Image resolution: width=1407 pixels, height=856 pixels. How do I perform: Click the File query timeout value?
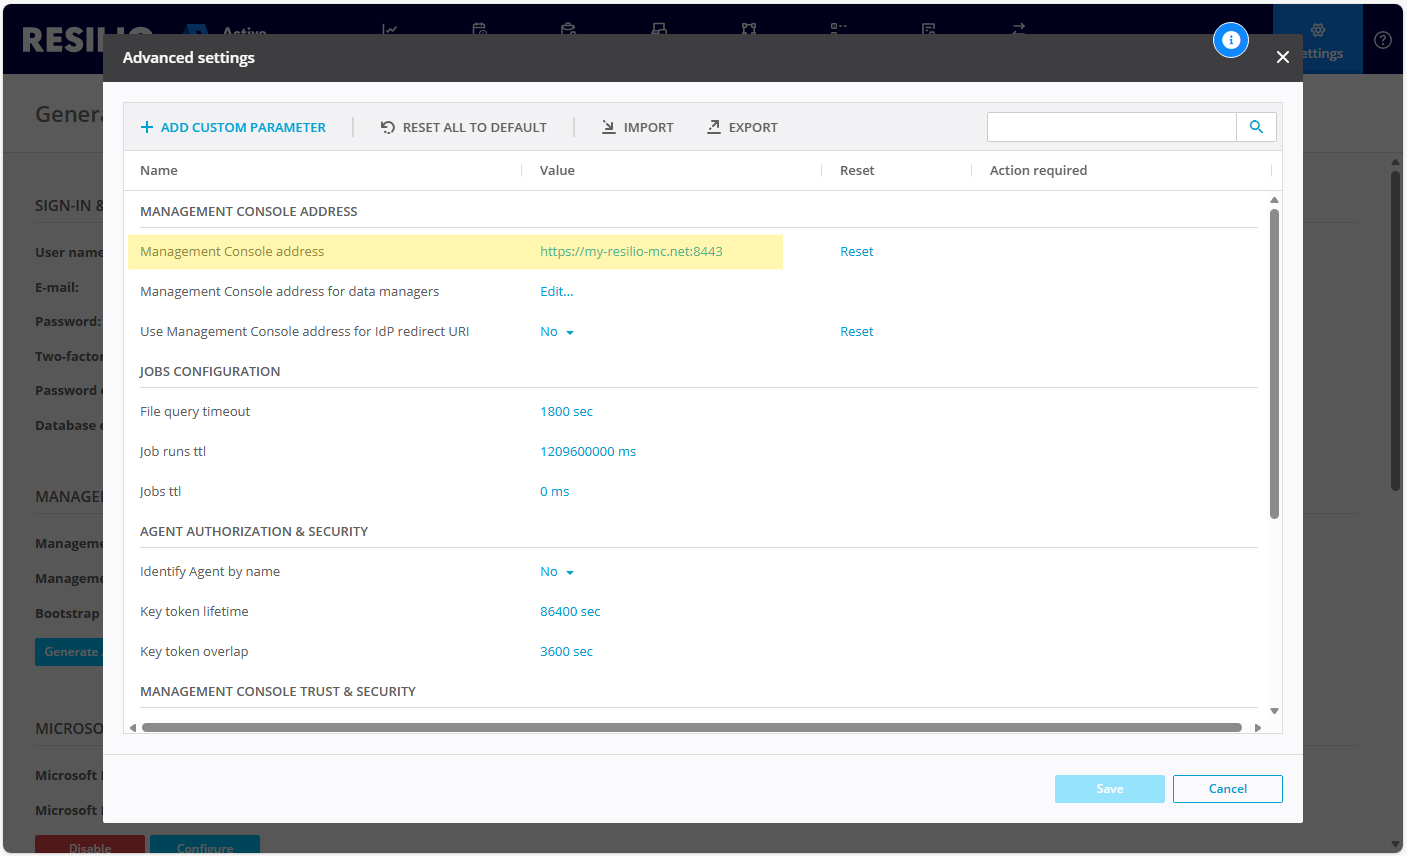pyautogui.click(x=566, y=412)
